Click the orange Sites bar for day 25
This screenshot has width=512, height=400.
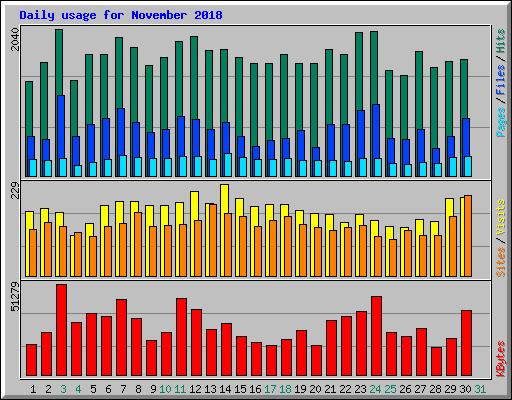[x=393, y=258]
